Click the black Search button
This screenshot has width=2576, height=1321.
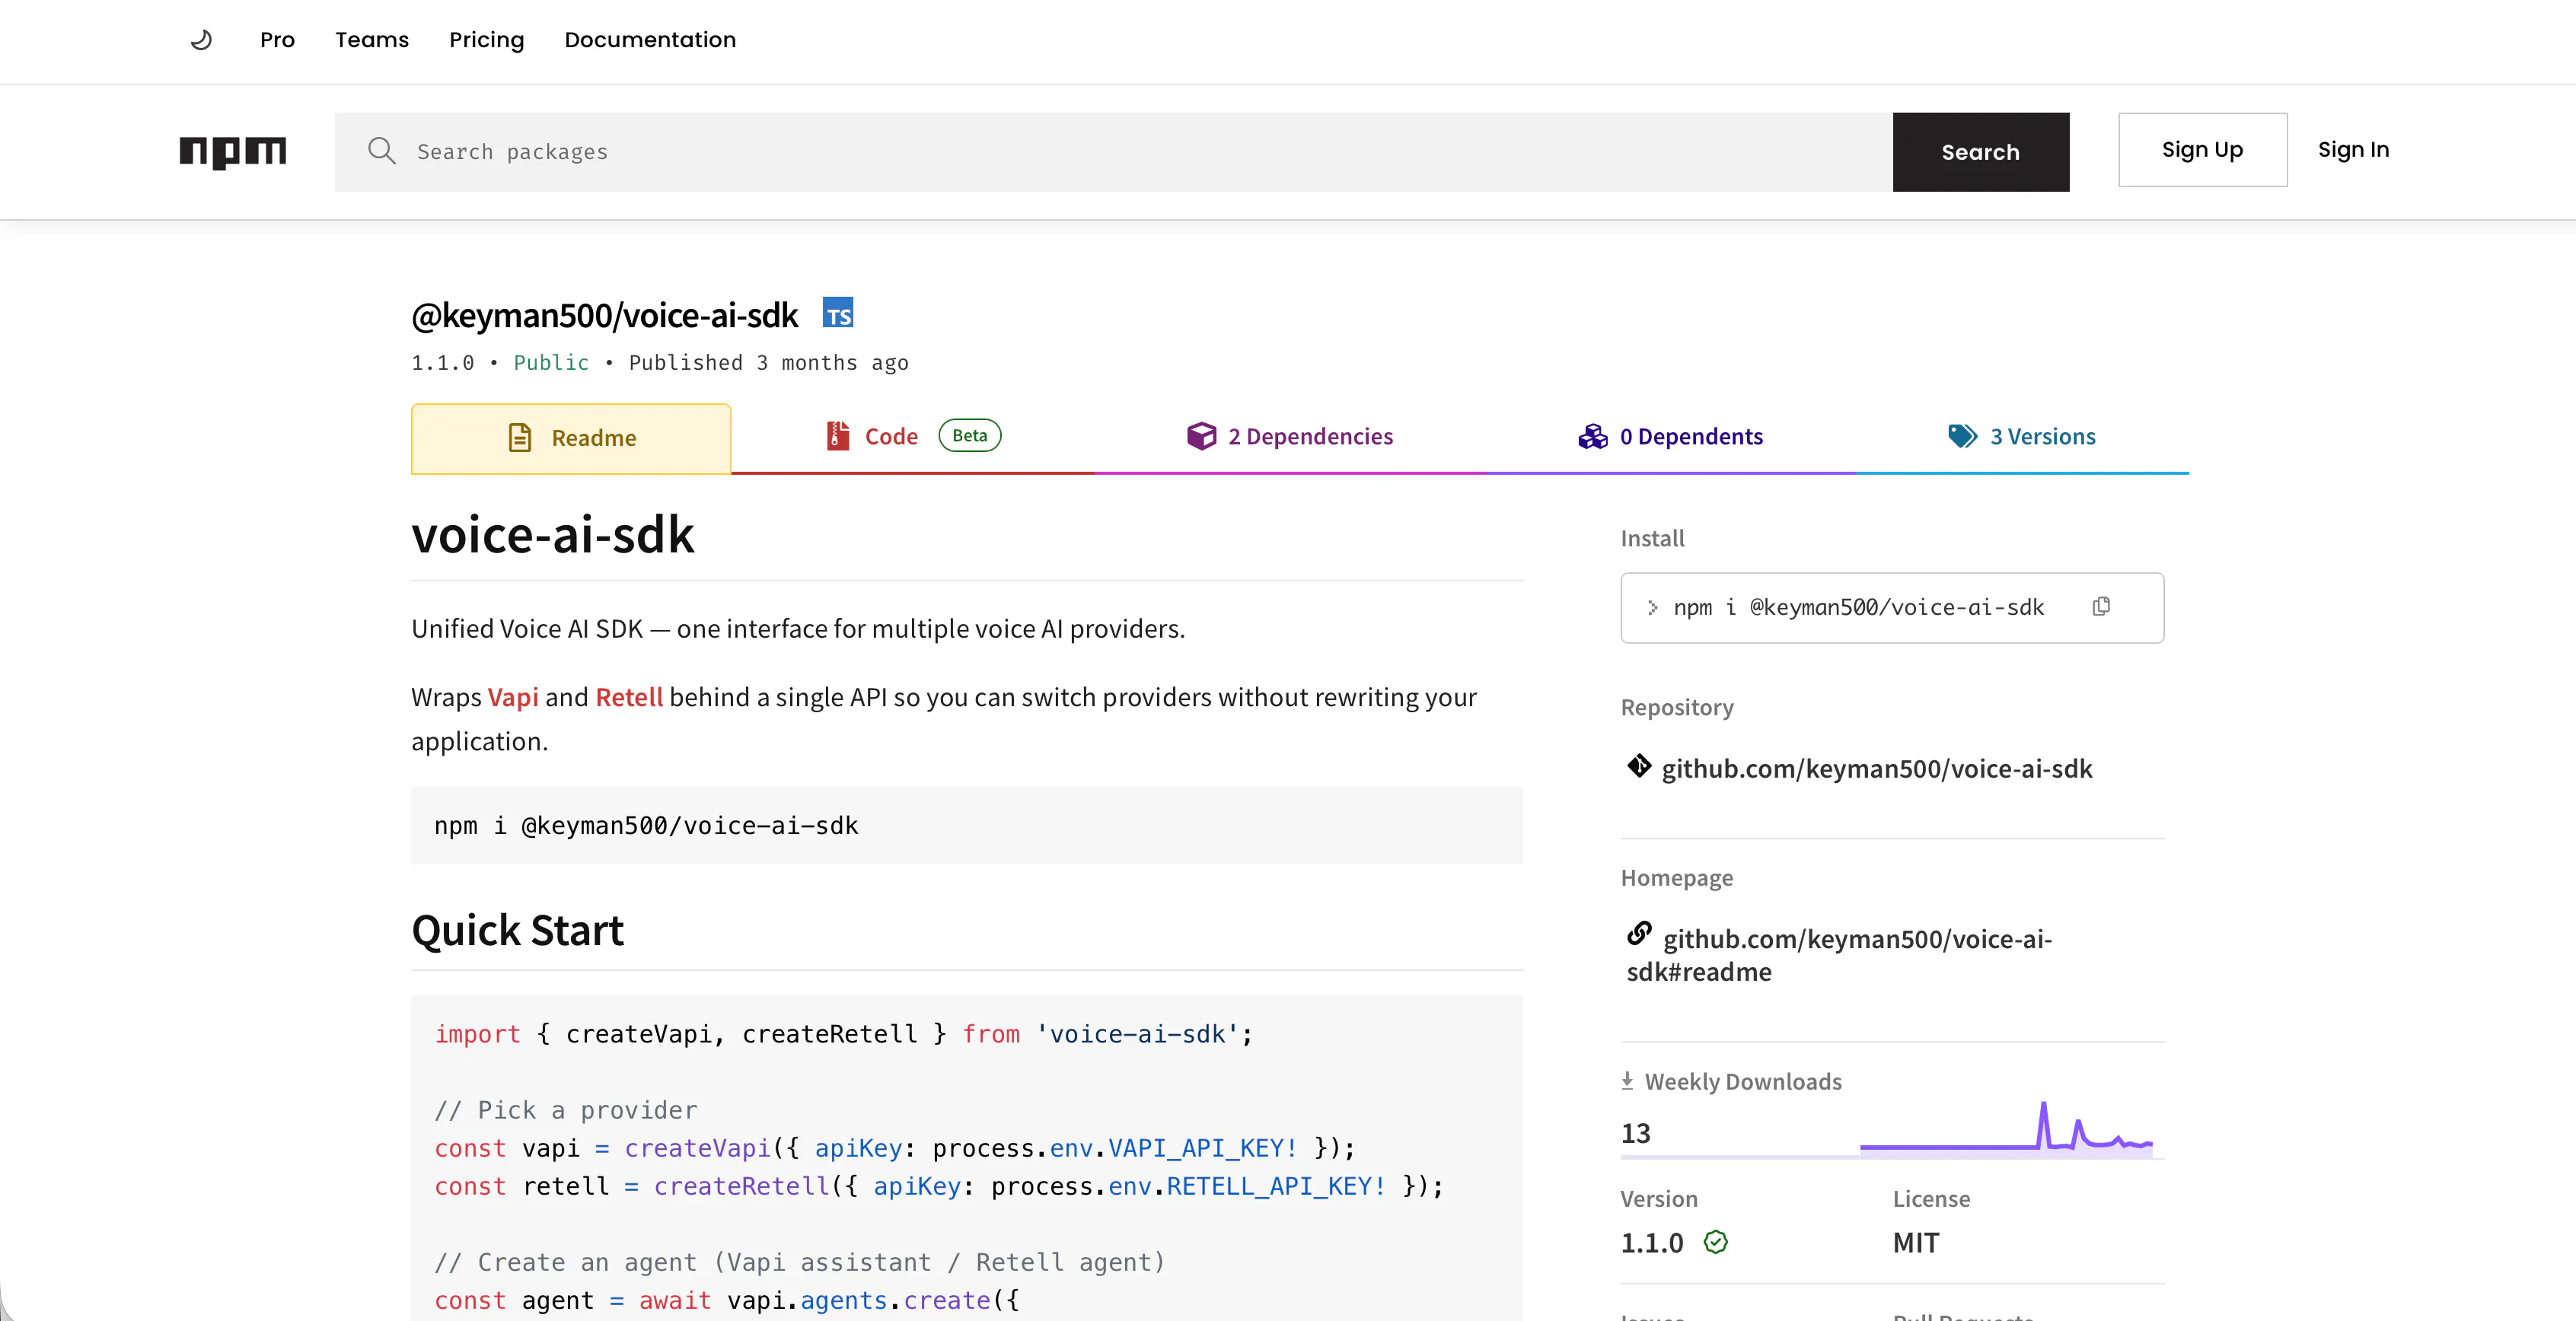coord(1980,152)
